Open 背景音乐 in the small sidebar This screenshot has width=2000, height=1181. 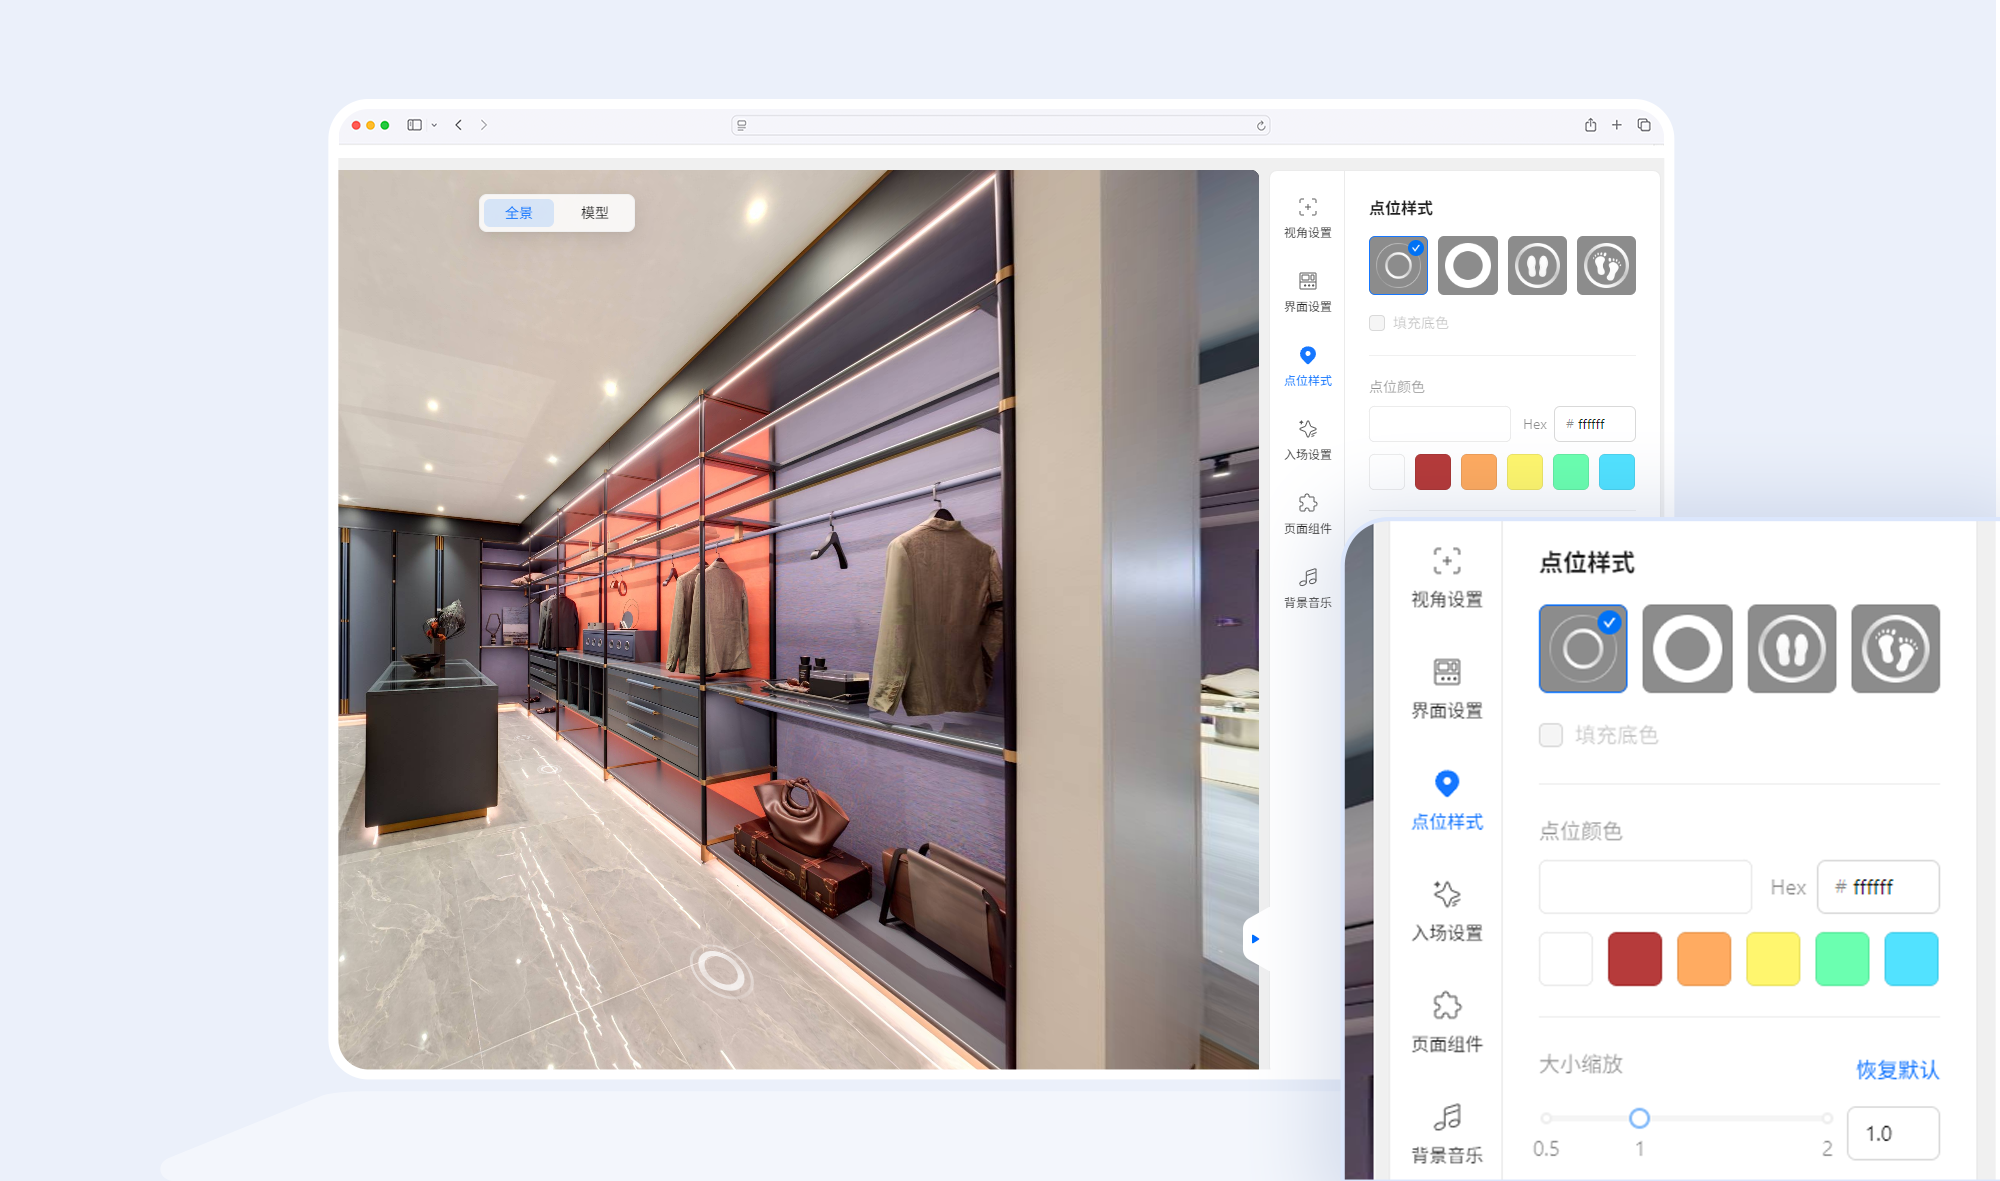coord(1307,588)
